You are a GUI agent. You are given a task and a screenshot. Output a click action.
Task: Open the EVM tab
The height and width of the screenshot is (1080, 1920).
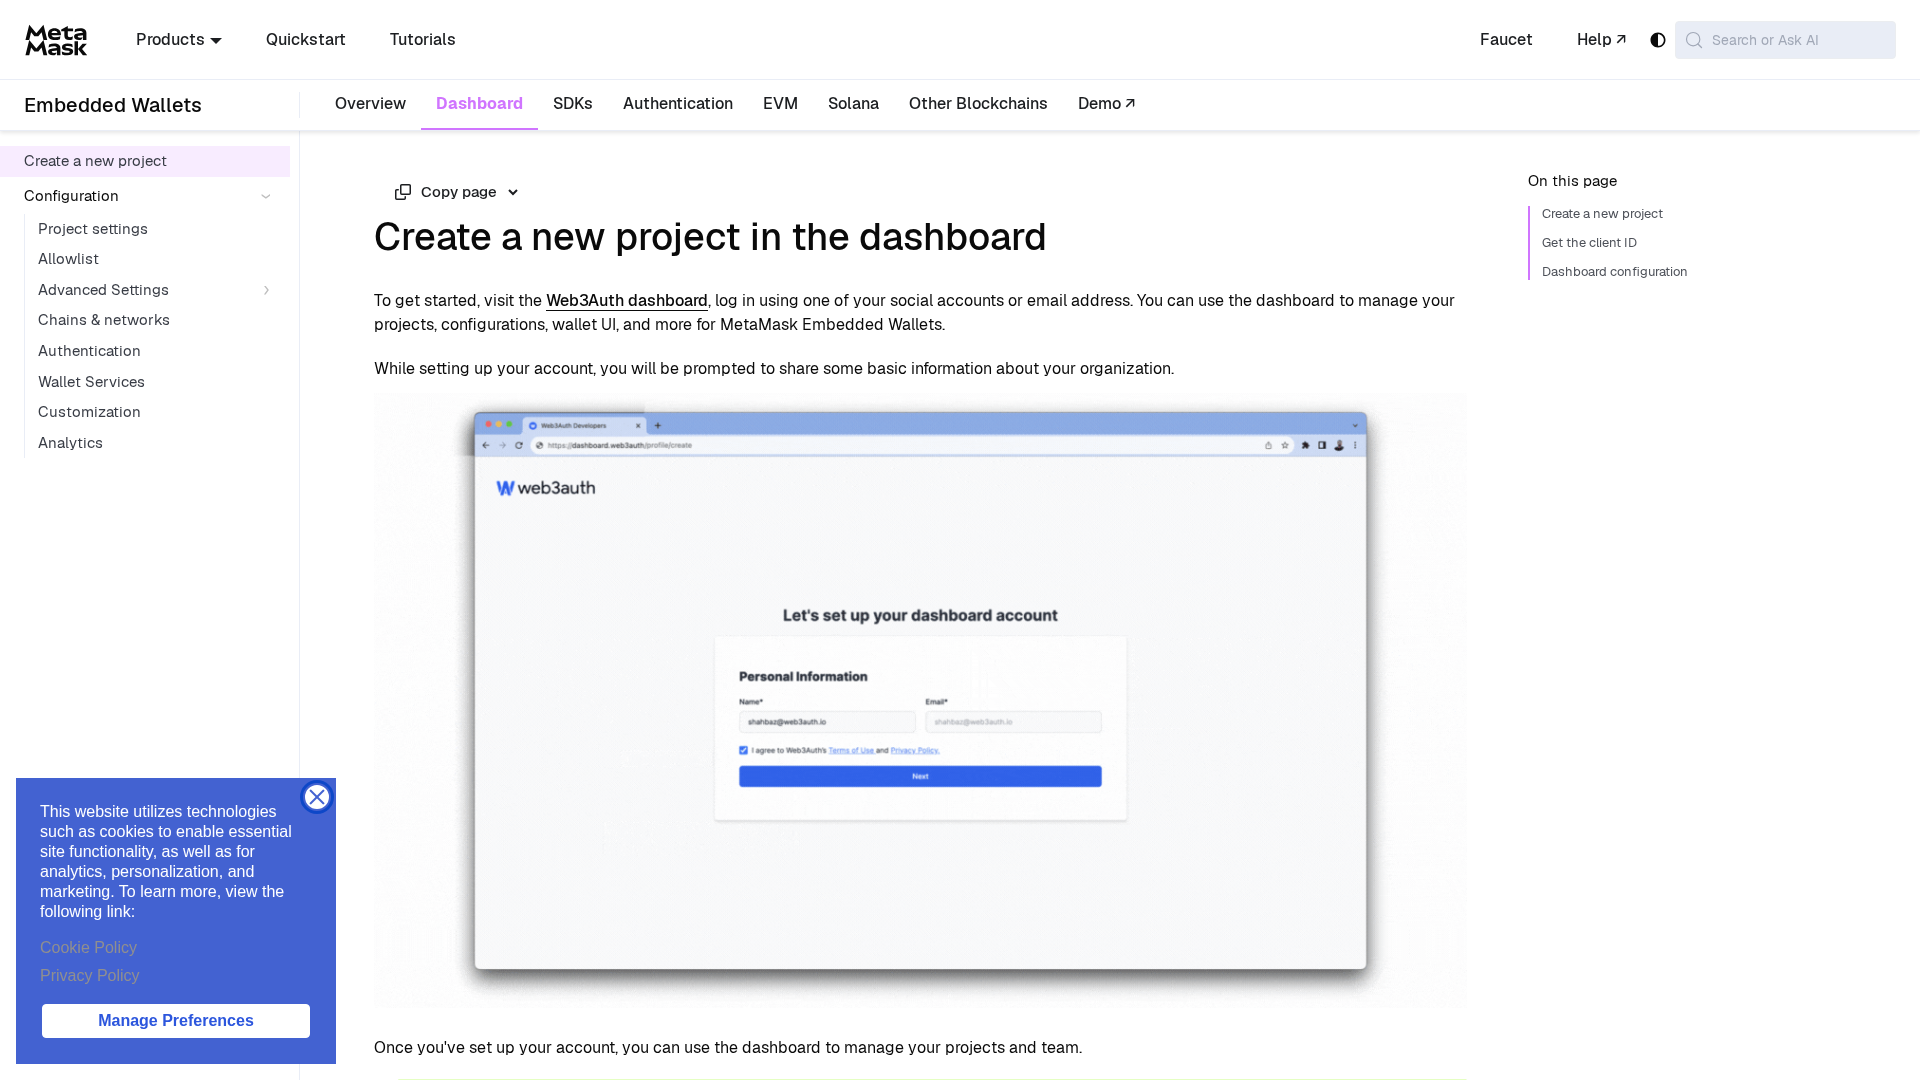780,104
